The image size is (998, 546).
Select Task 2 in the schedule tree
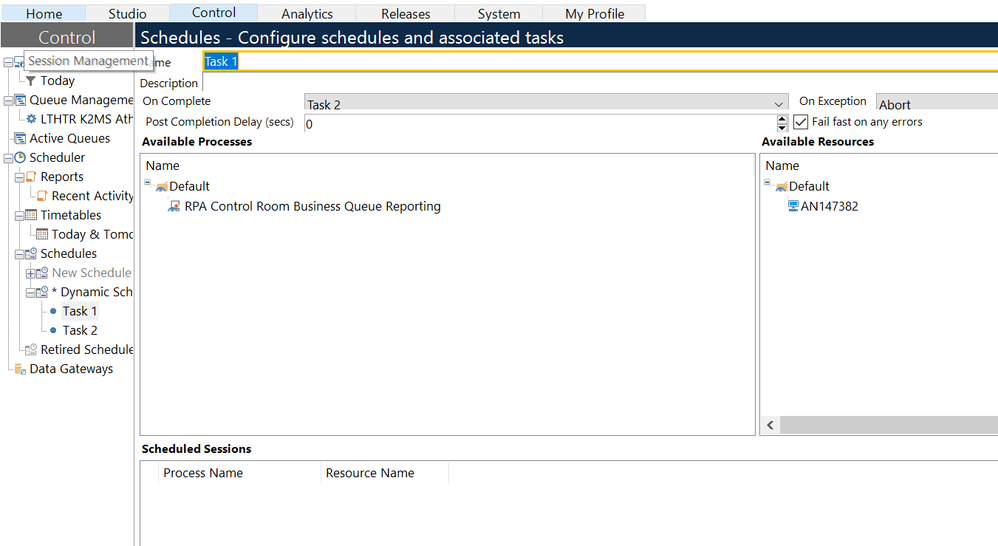[x=80, y=330]
